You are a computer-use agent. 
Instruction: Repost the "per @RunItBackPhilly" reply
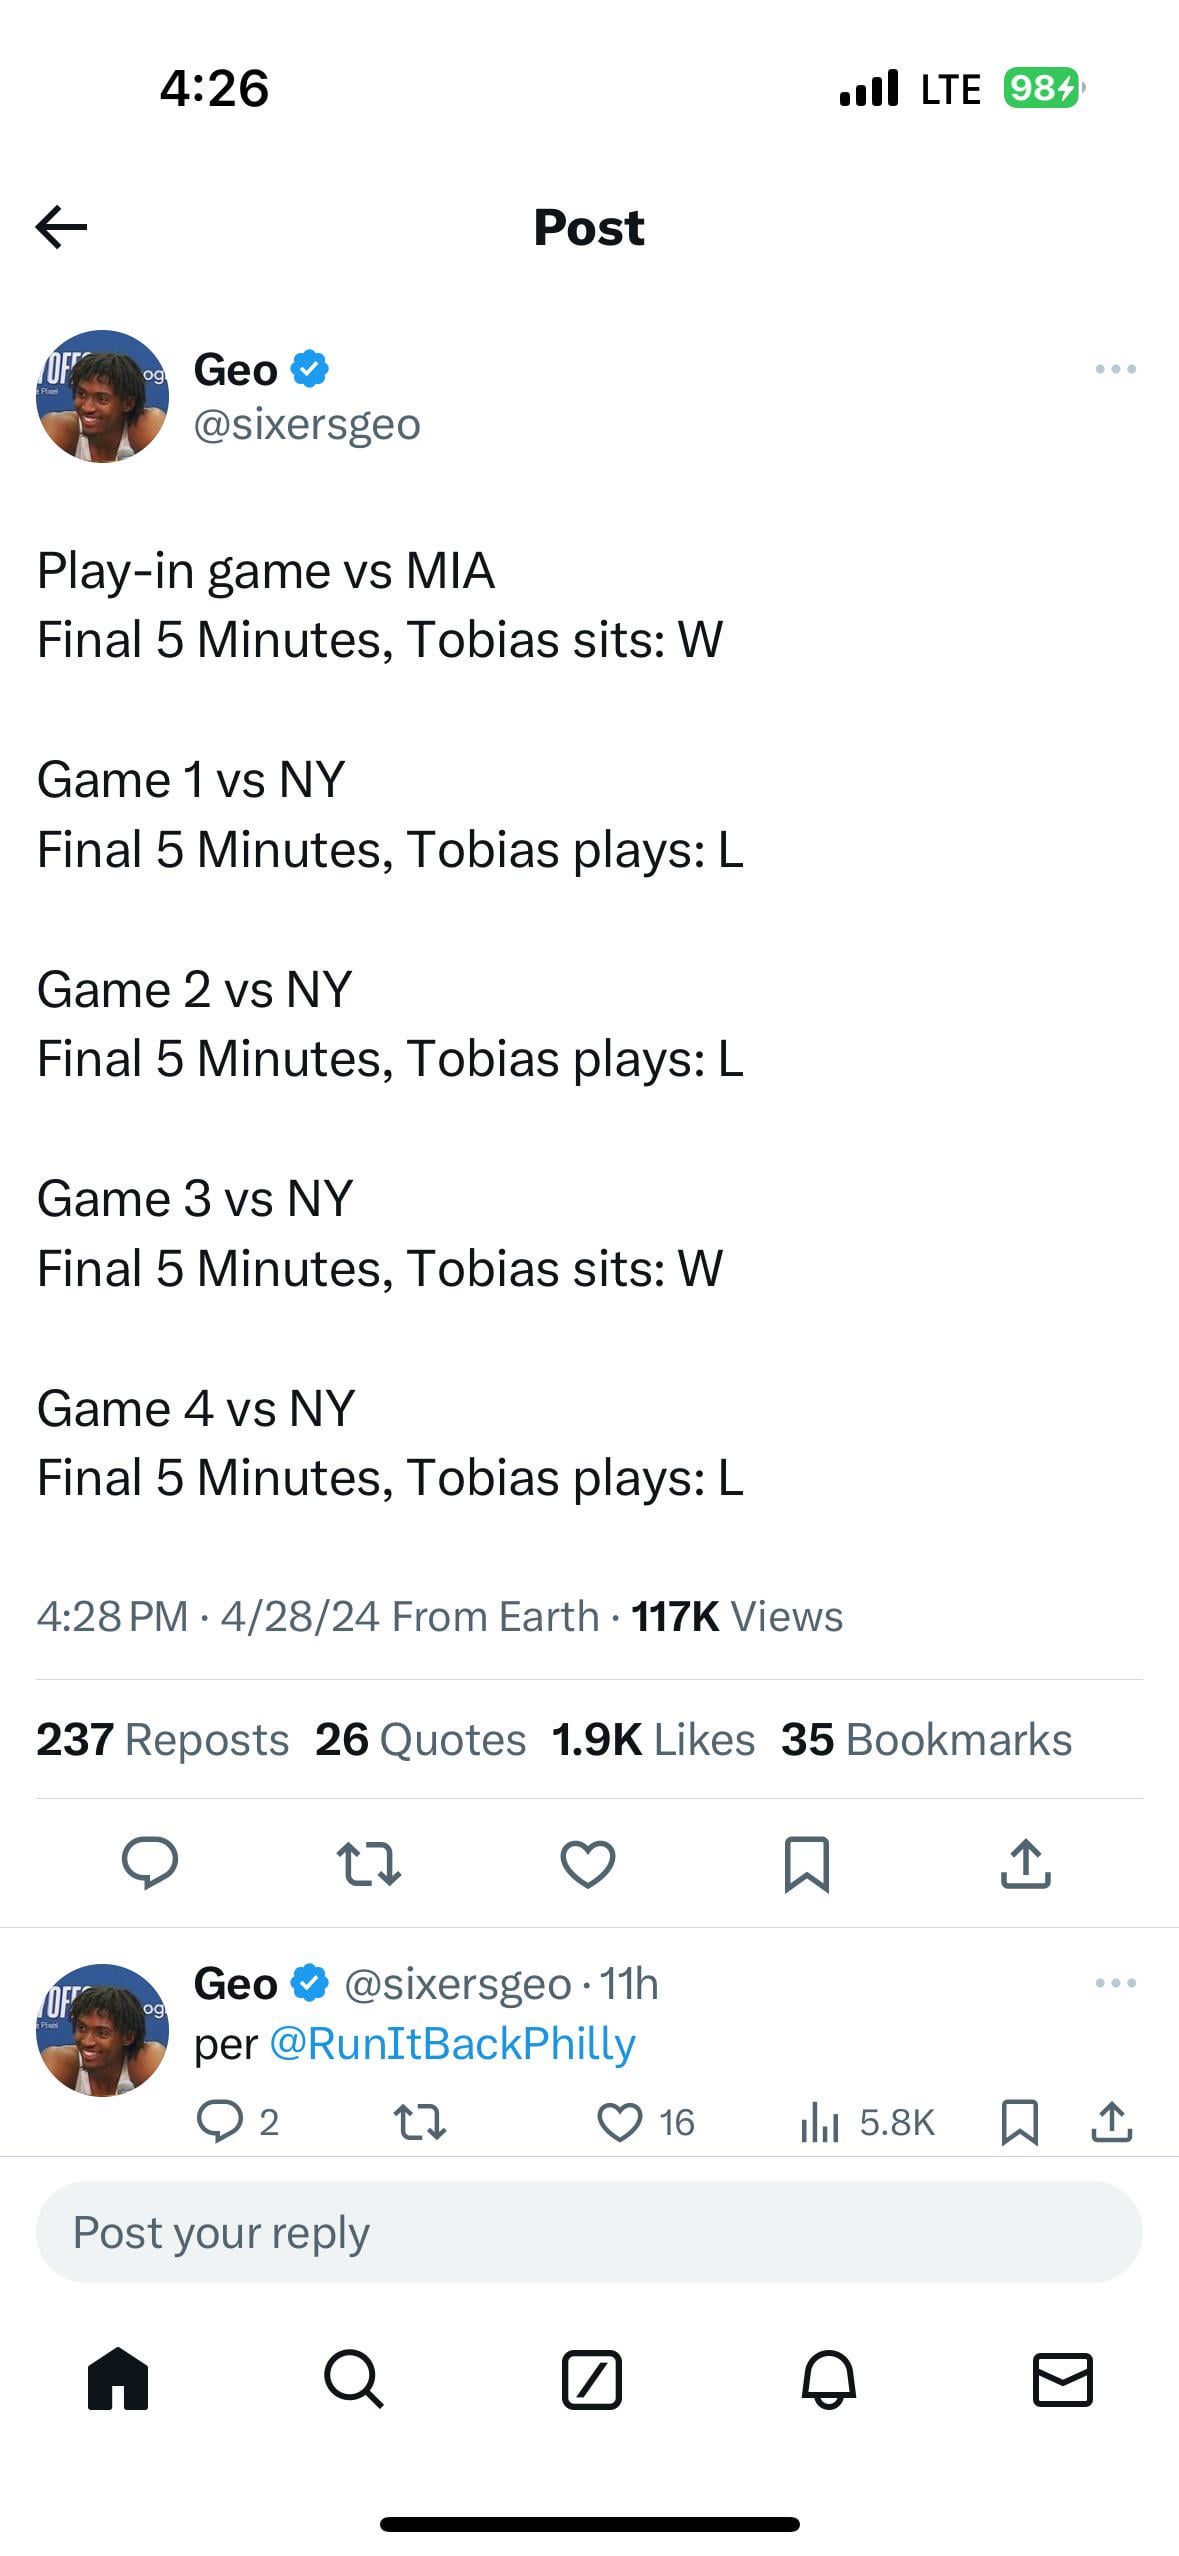420,2122
